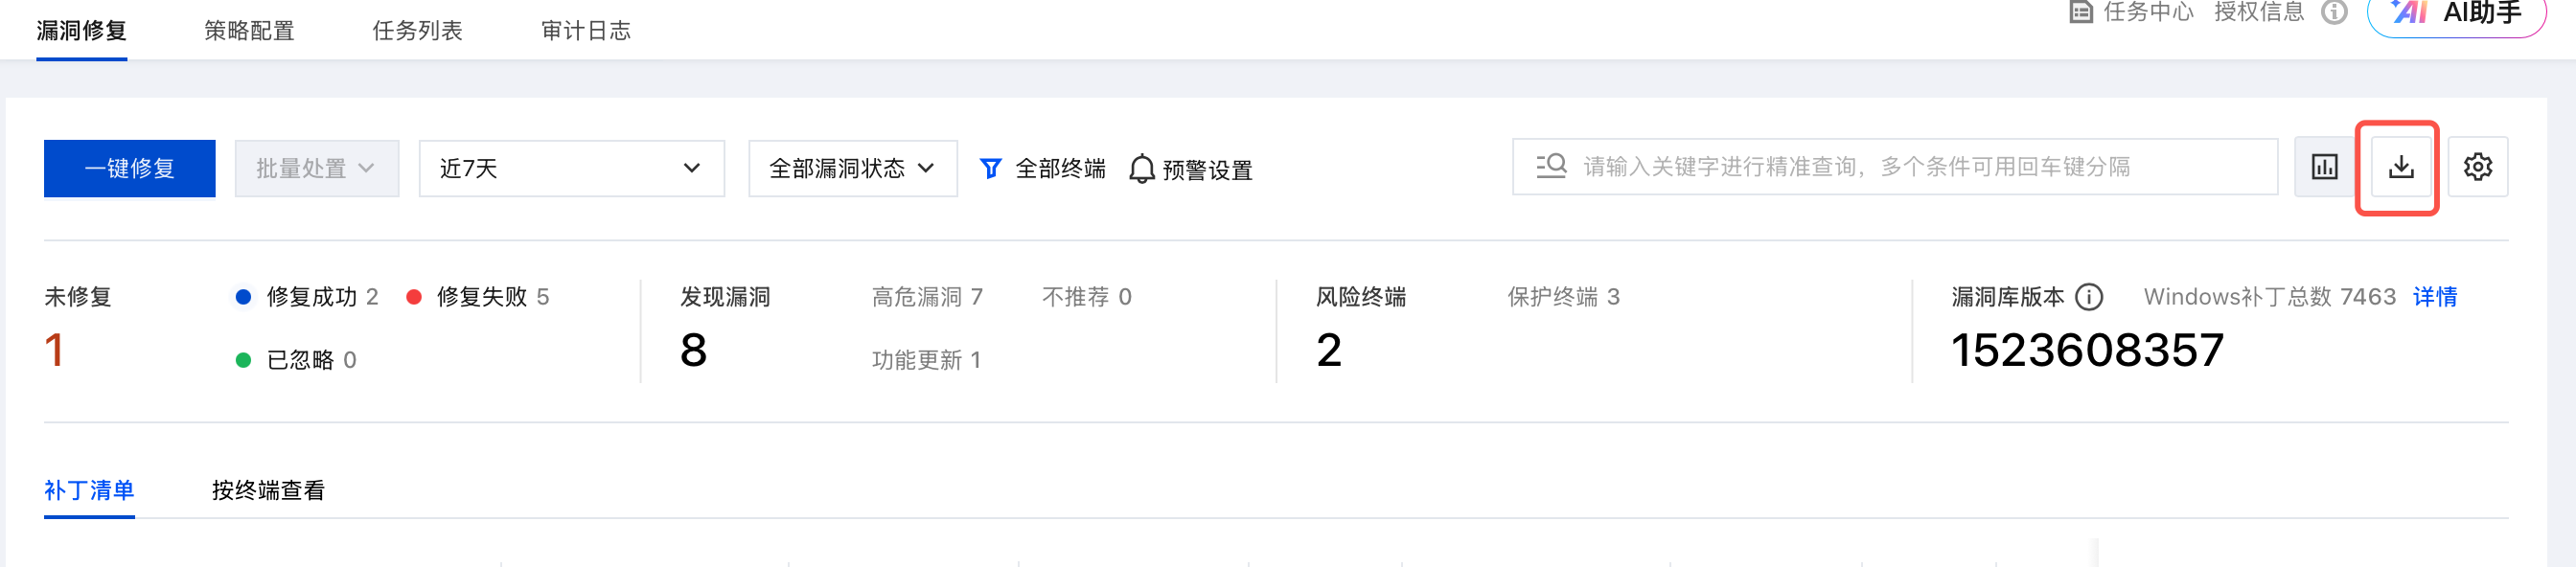Open the statistics chart view icon
The height and width of the screenshot is (567, 2576).
pos(2324,167)
